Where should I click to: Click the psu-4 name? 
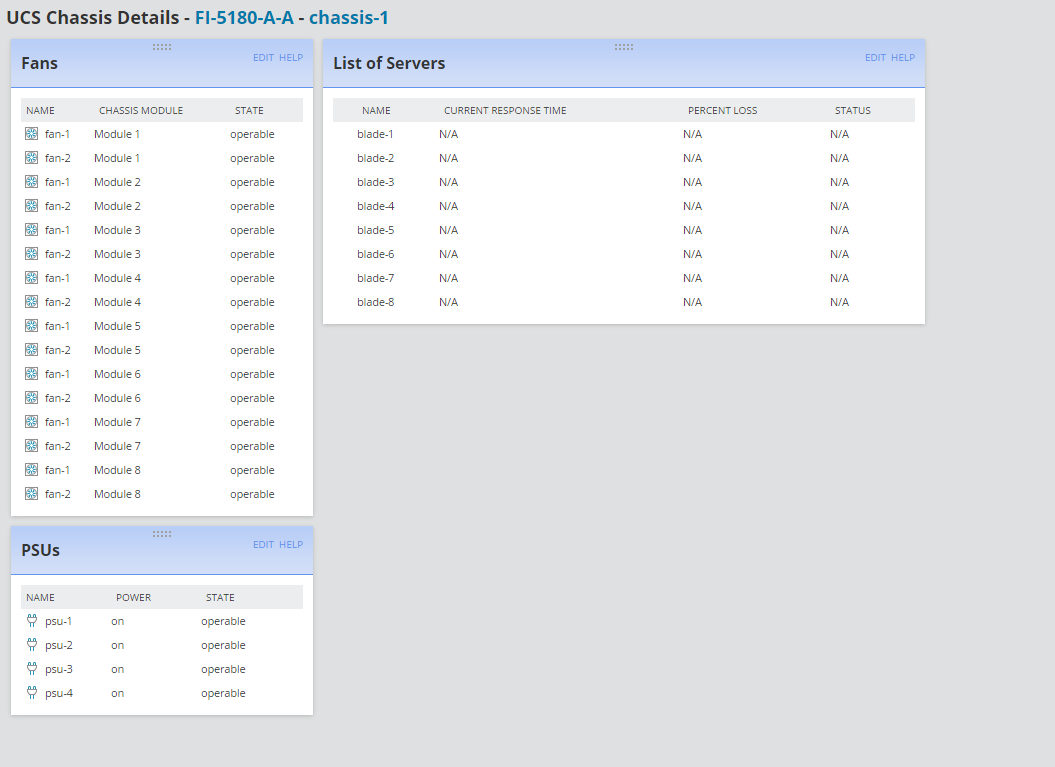[59, 693]
